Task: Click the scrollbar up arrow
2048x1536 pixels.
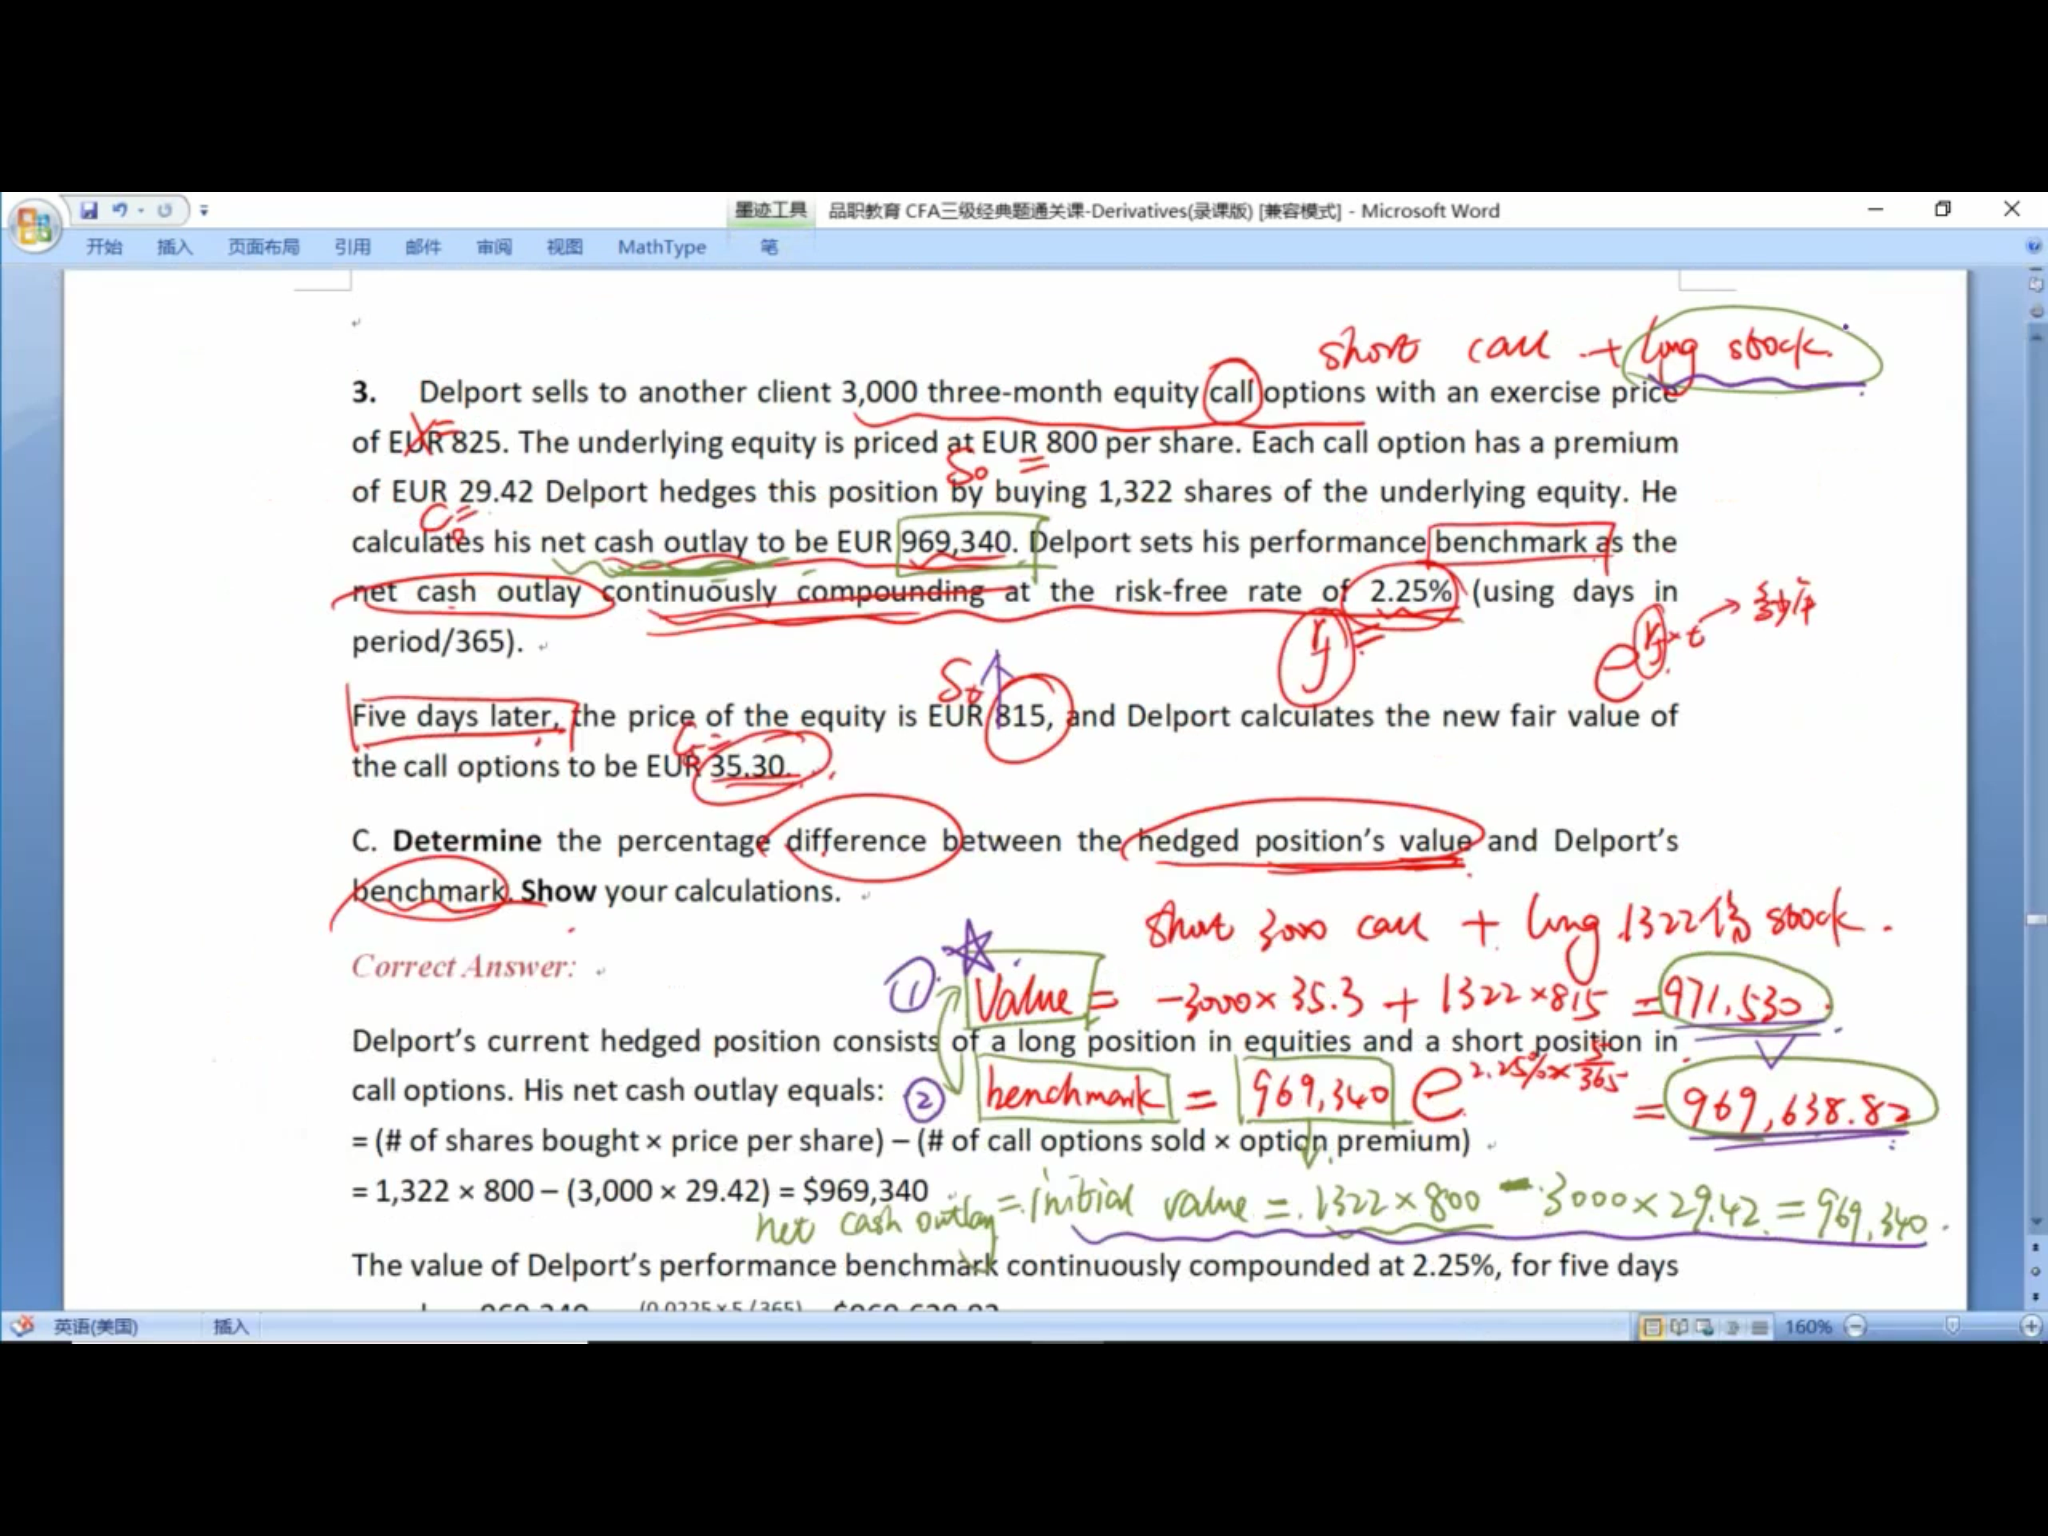Action: 2036,337
